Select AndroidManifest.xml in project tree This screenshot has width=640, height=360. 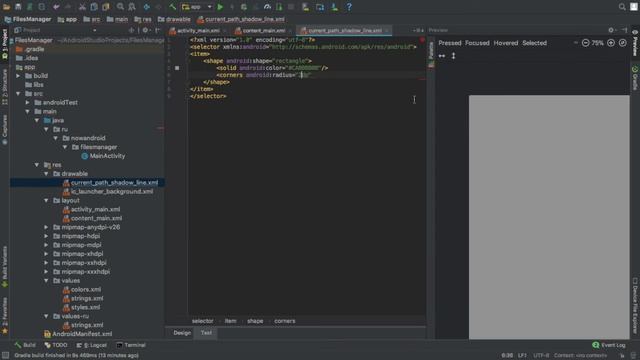82,334
